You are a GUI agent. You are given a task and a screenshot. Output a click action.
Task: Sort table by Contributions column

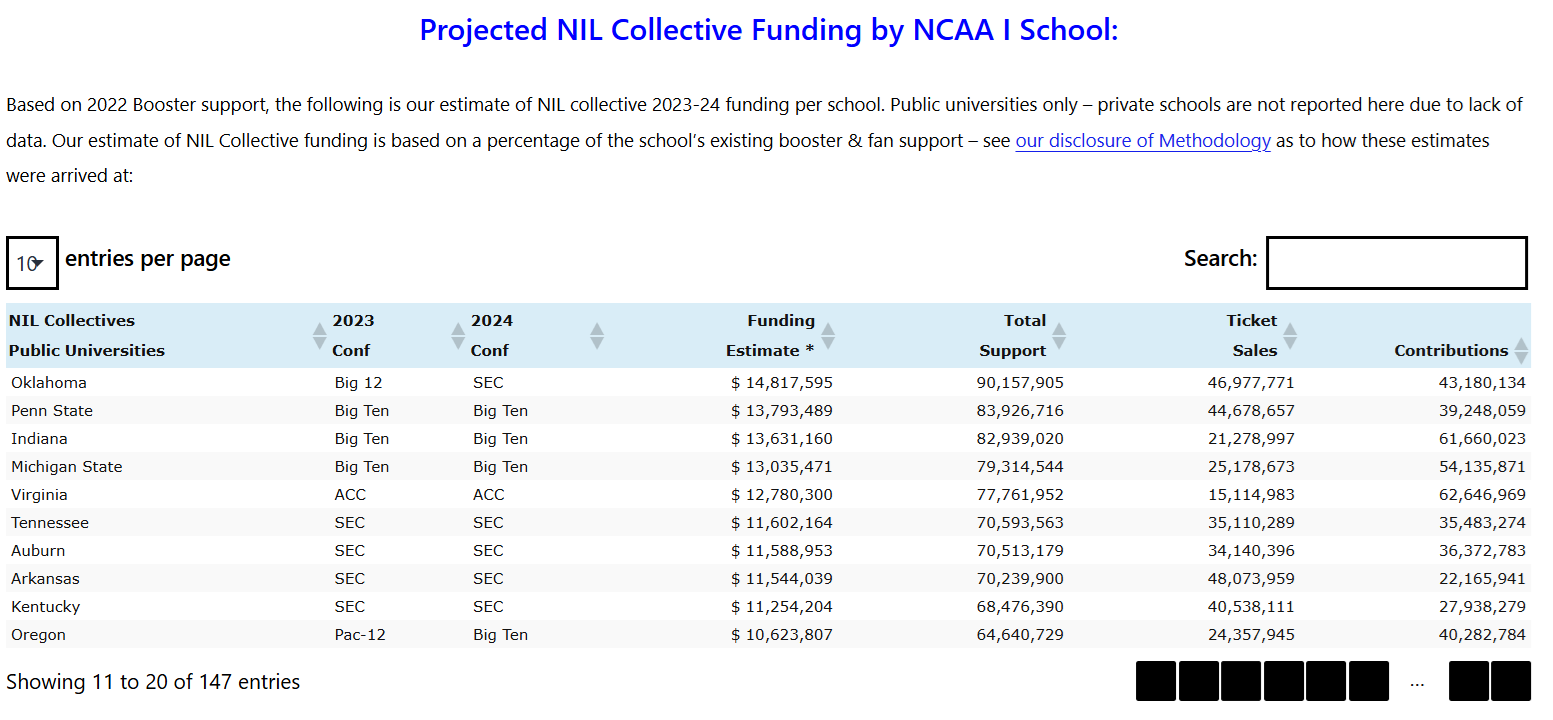pos(1416,336)
